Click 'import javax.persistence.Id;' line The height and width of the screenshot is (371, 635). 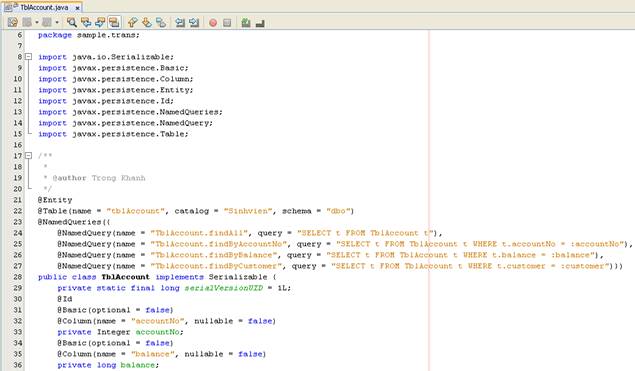coord(106,101)
